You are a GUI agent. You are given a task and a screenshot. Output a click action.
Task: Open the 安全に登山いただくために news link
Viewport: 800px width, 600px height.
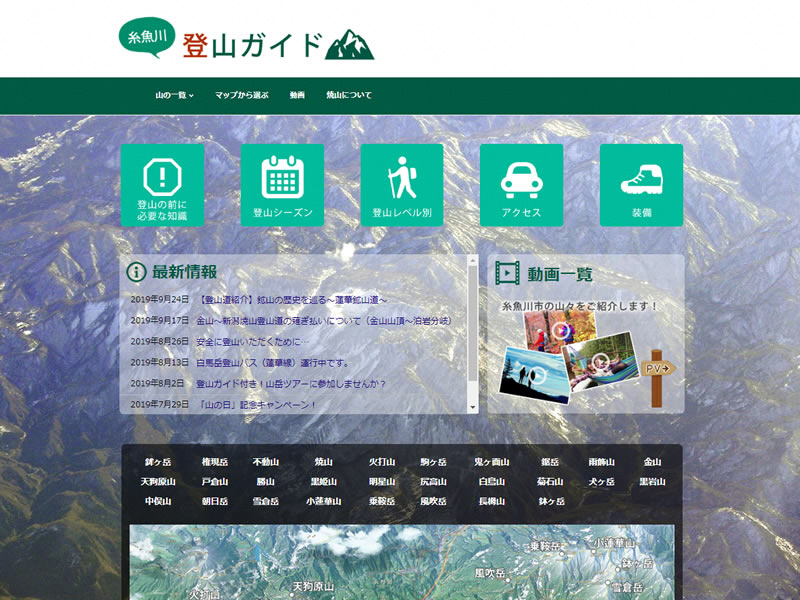256,342
